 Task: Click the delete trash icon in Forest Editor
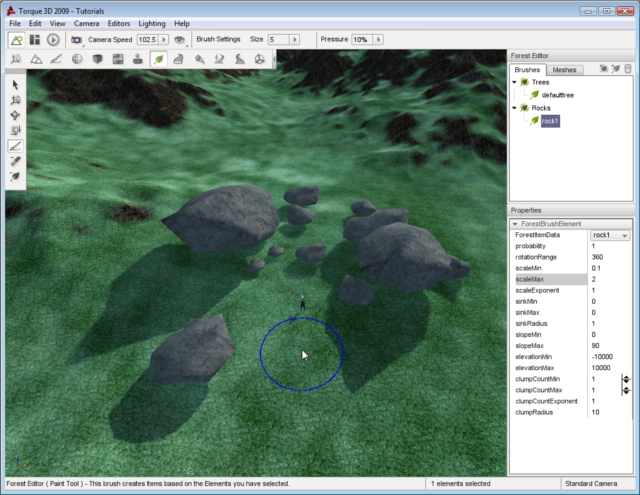[x=628, y=69]
